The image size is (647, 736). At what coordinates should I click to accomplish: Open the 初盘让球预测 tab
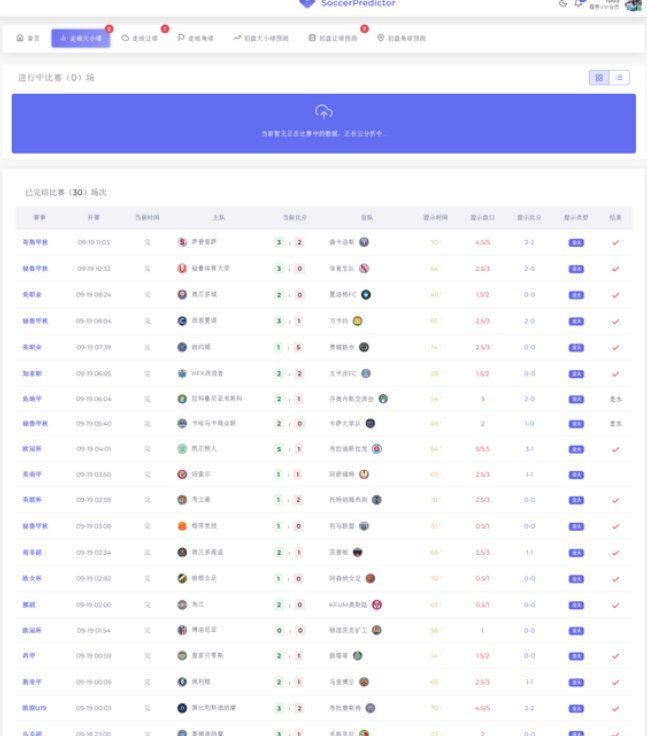(x=332, y=38)
